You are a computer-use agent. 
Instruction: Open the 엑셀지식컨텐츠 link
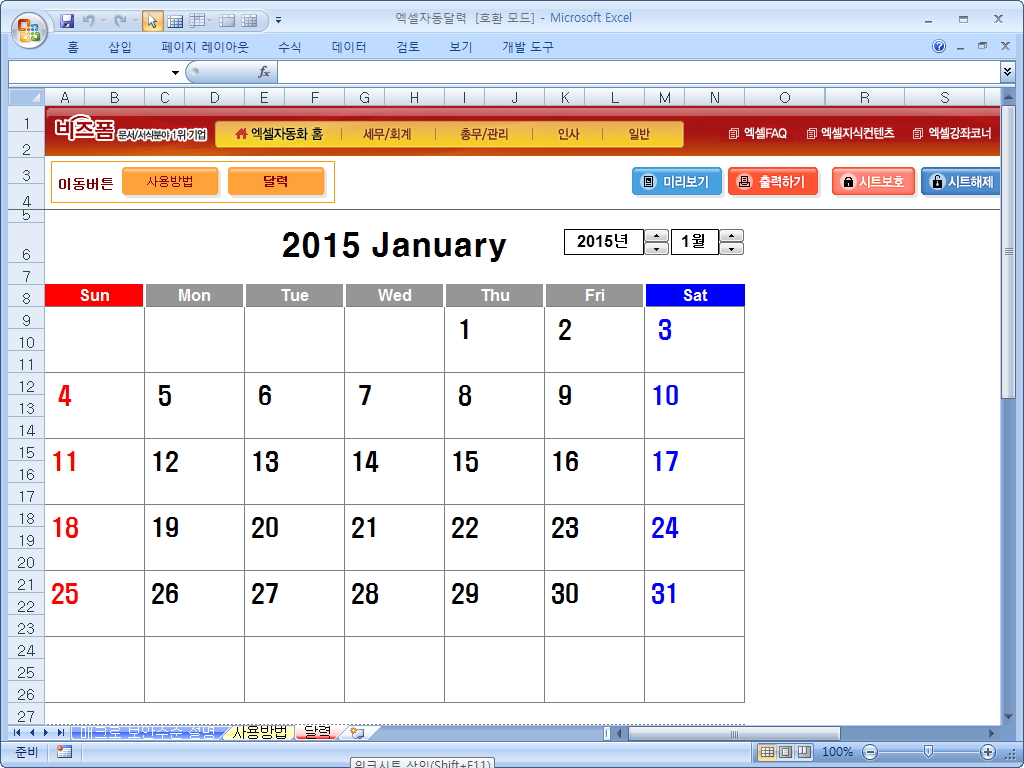pos(850,133)
